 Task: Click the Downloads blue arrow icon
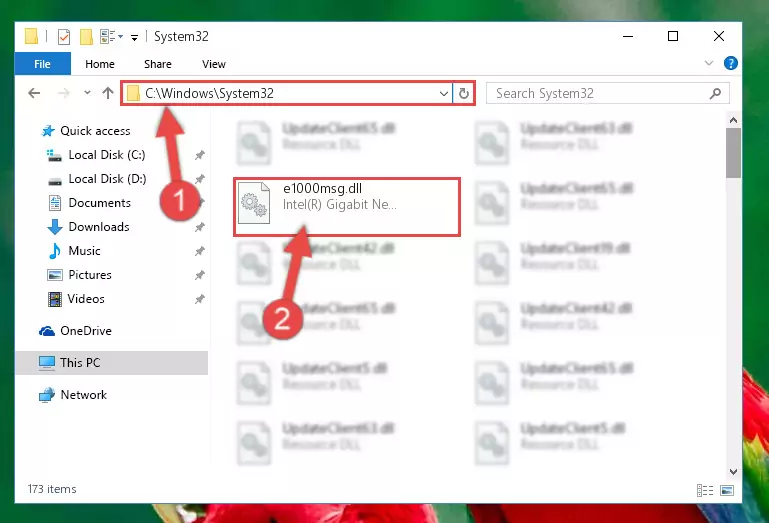[x=54, y=227]
